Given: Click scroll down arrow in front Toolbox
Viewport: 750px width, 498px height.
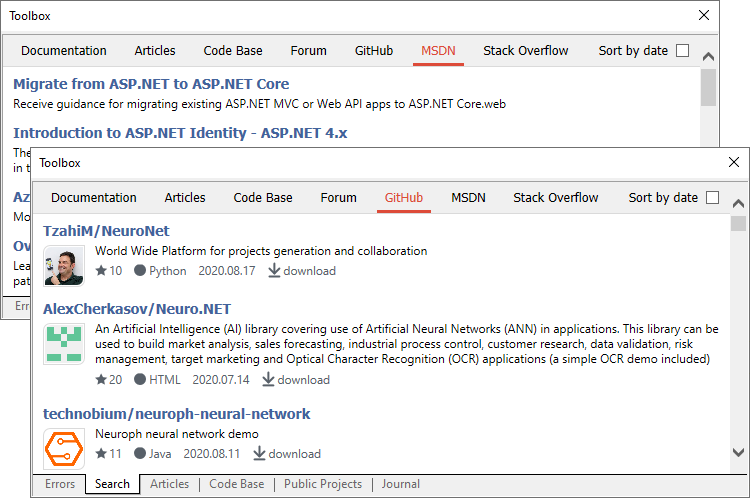Looking at the screenshot, I should coord(739,453).
